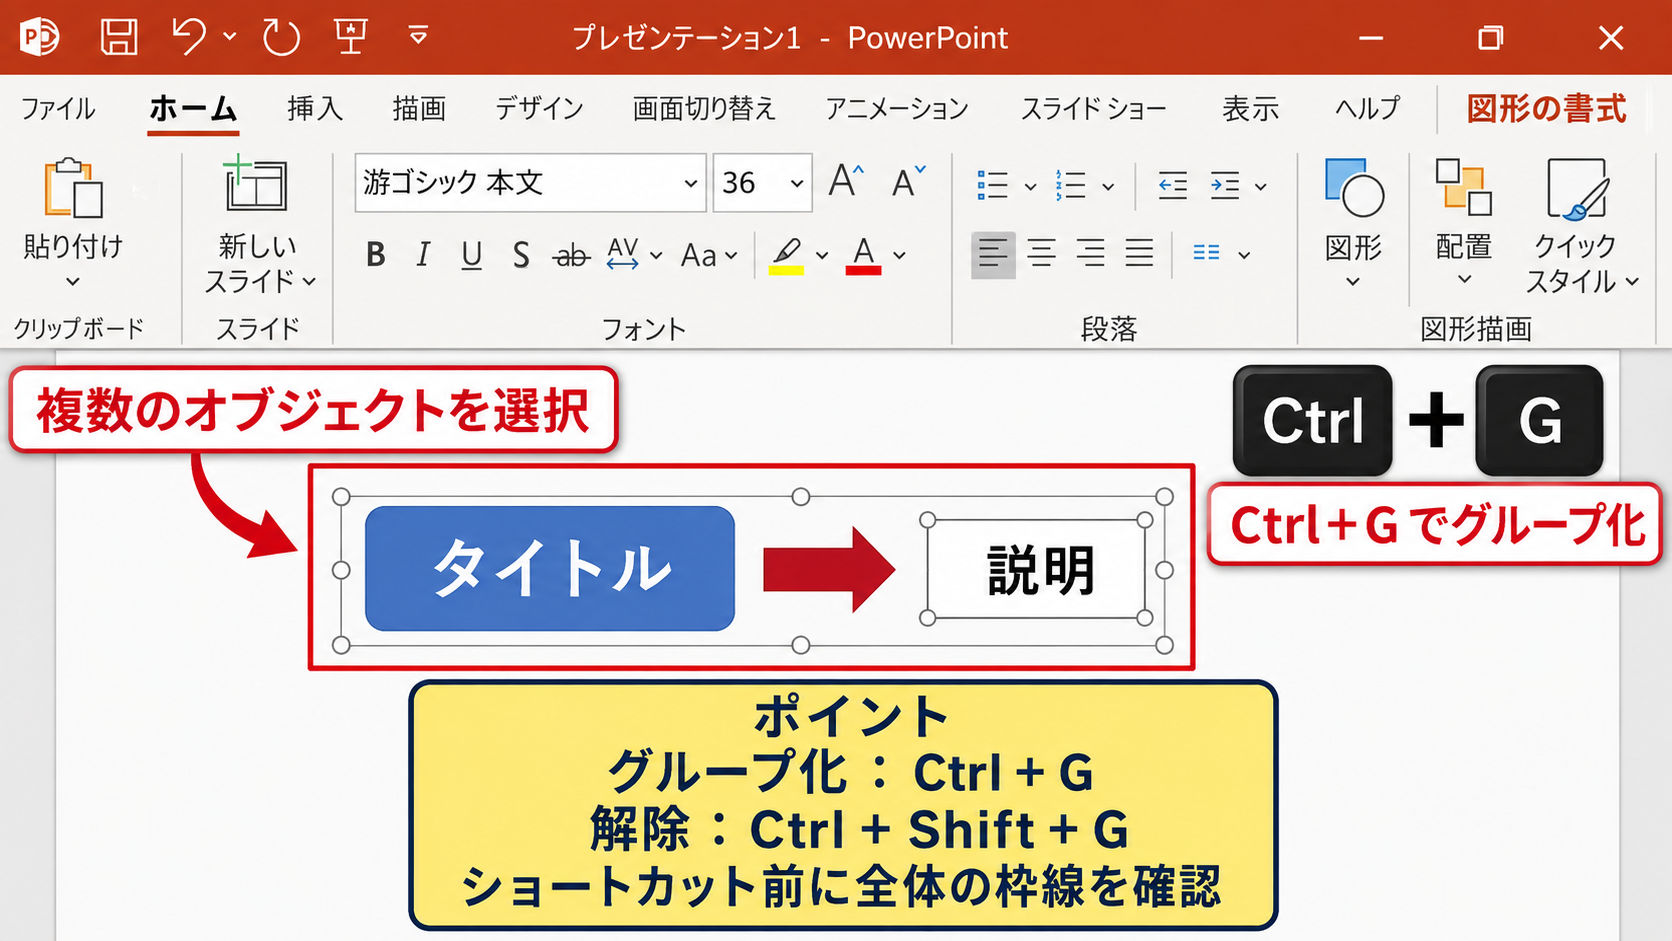Click the 説明 text box
Image resolution: width=1672 pixels, height=941 pixels.
pyautogui.click(x=1037, y=570)
